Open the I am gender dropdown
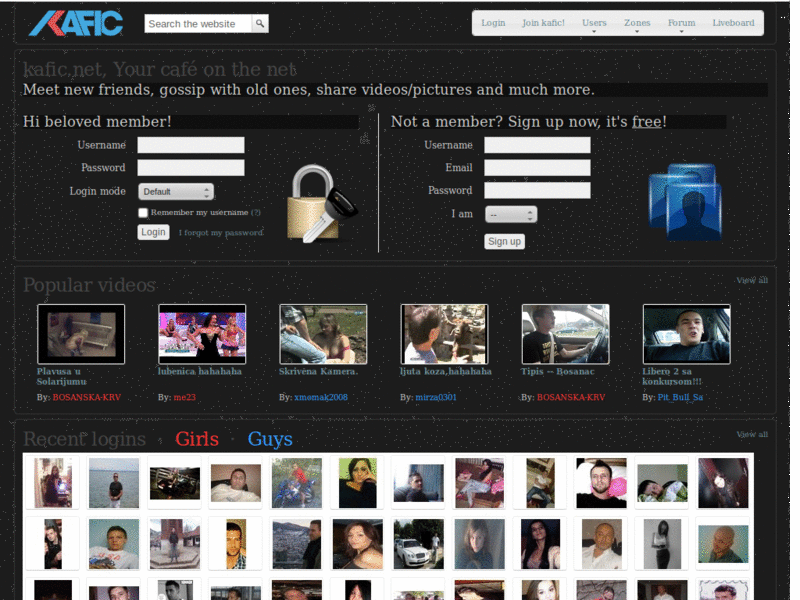 [511, 215]
